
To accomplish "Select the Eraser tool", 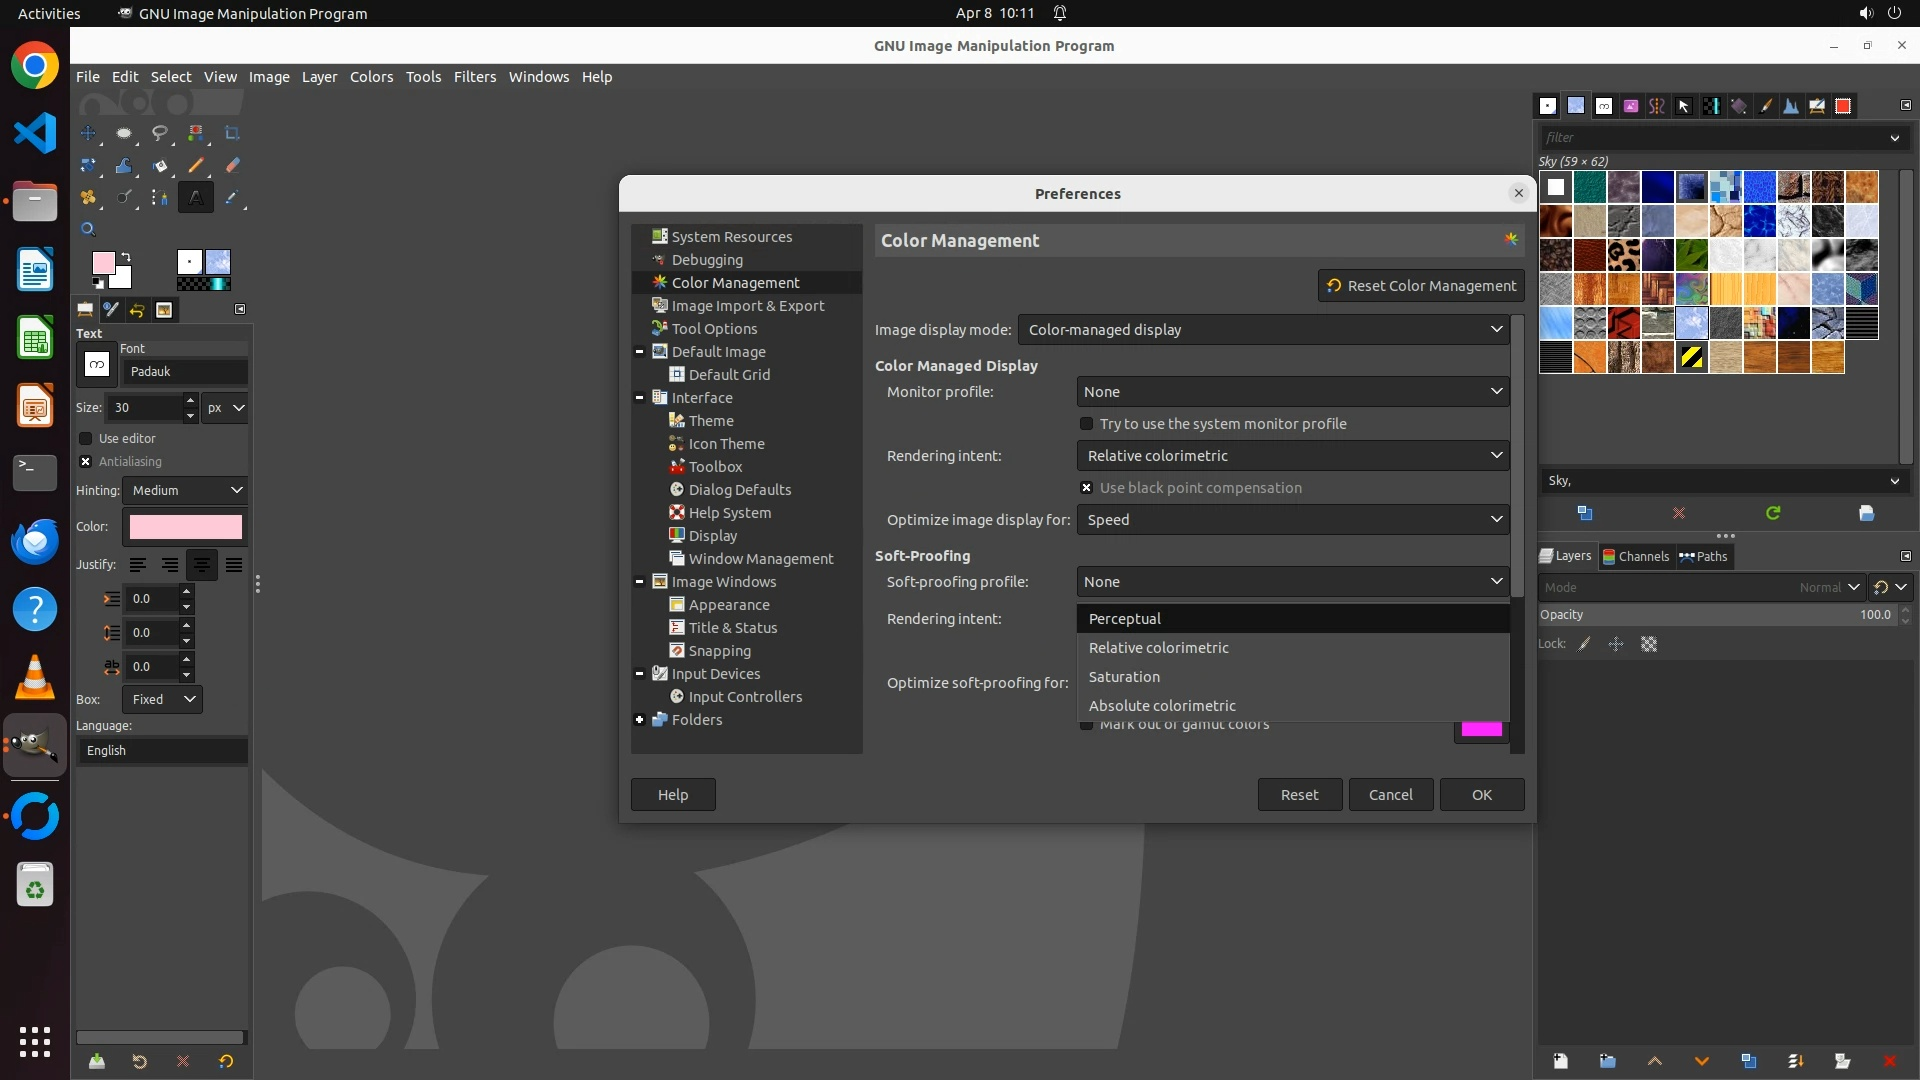I will tap(232, 166).
